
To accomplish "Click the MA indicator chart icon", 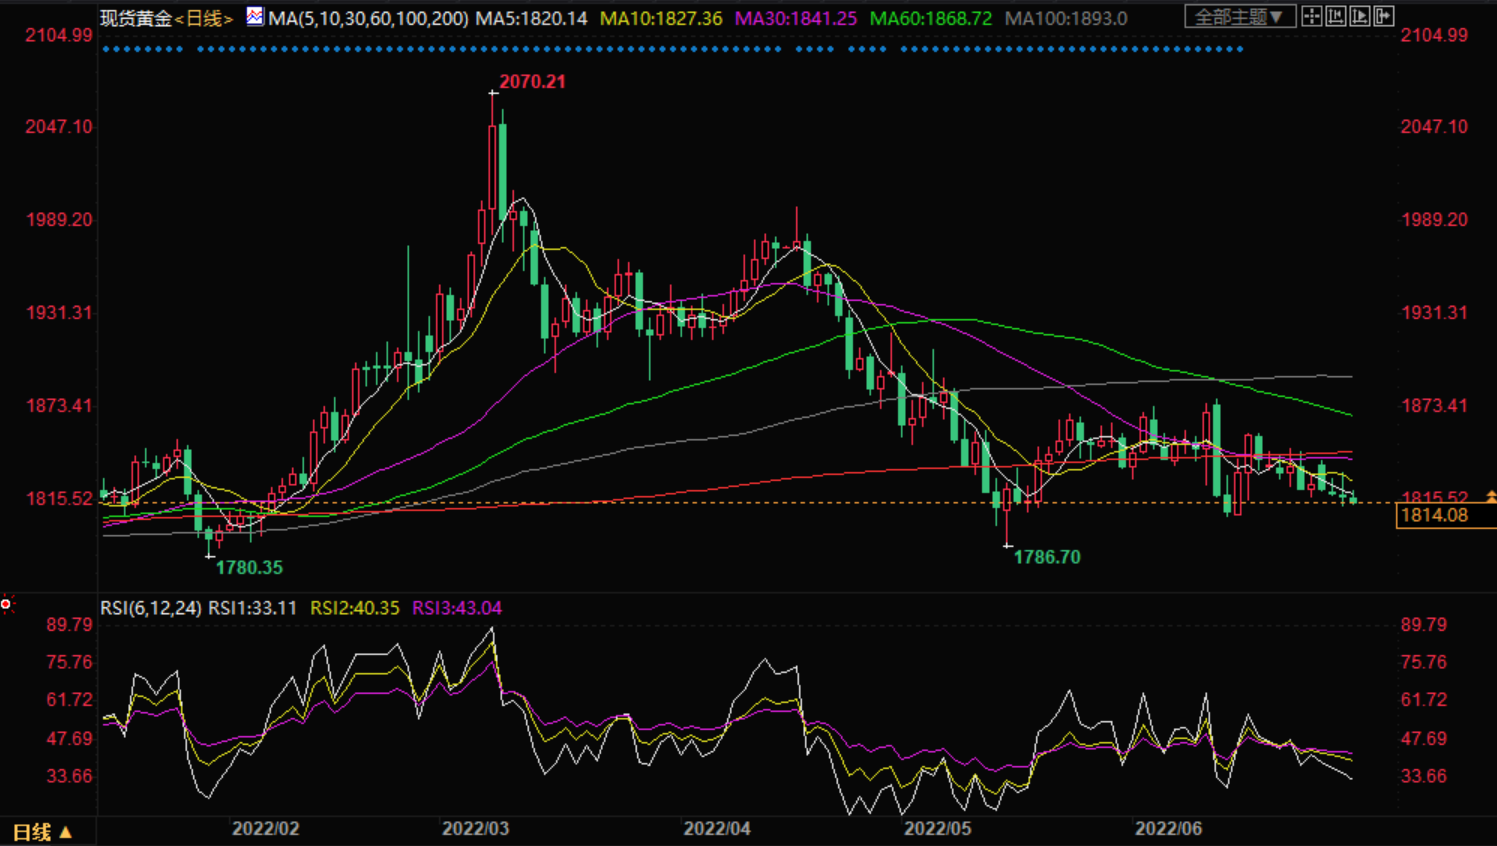I will coord(255,16).
